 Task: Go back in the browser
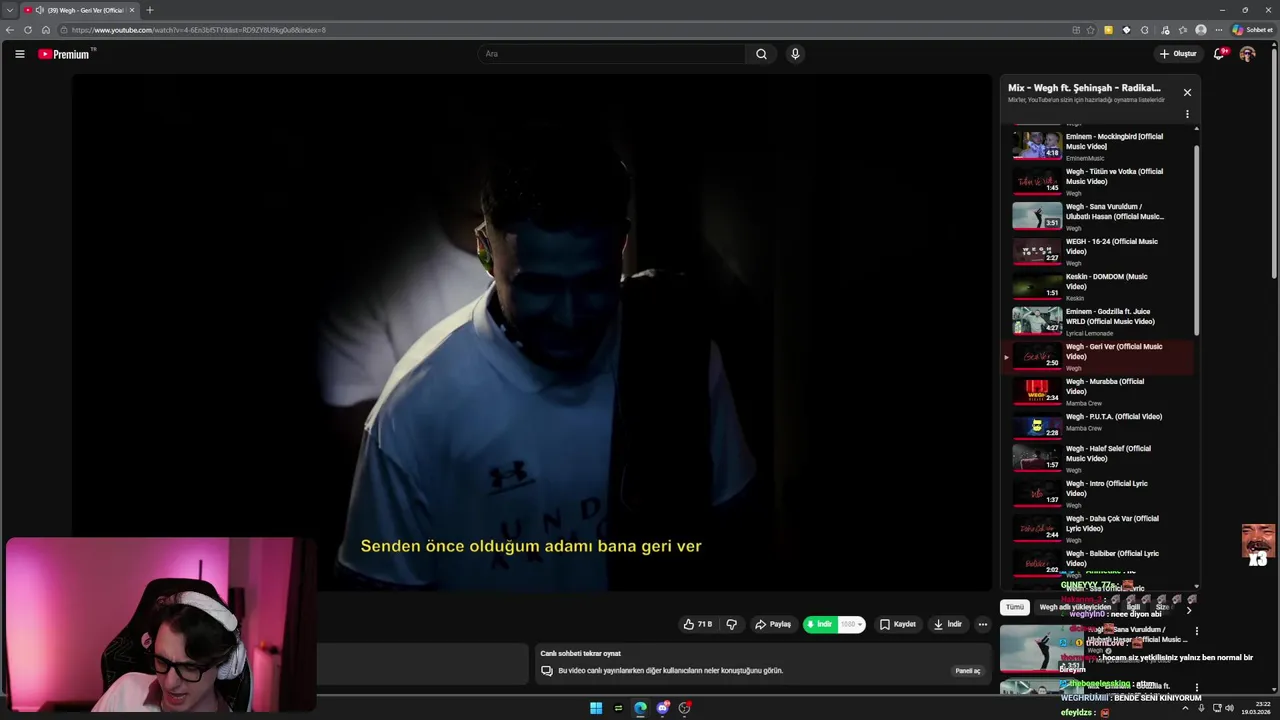point(10,30)
